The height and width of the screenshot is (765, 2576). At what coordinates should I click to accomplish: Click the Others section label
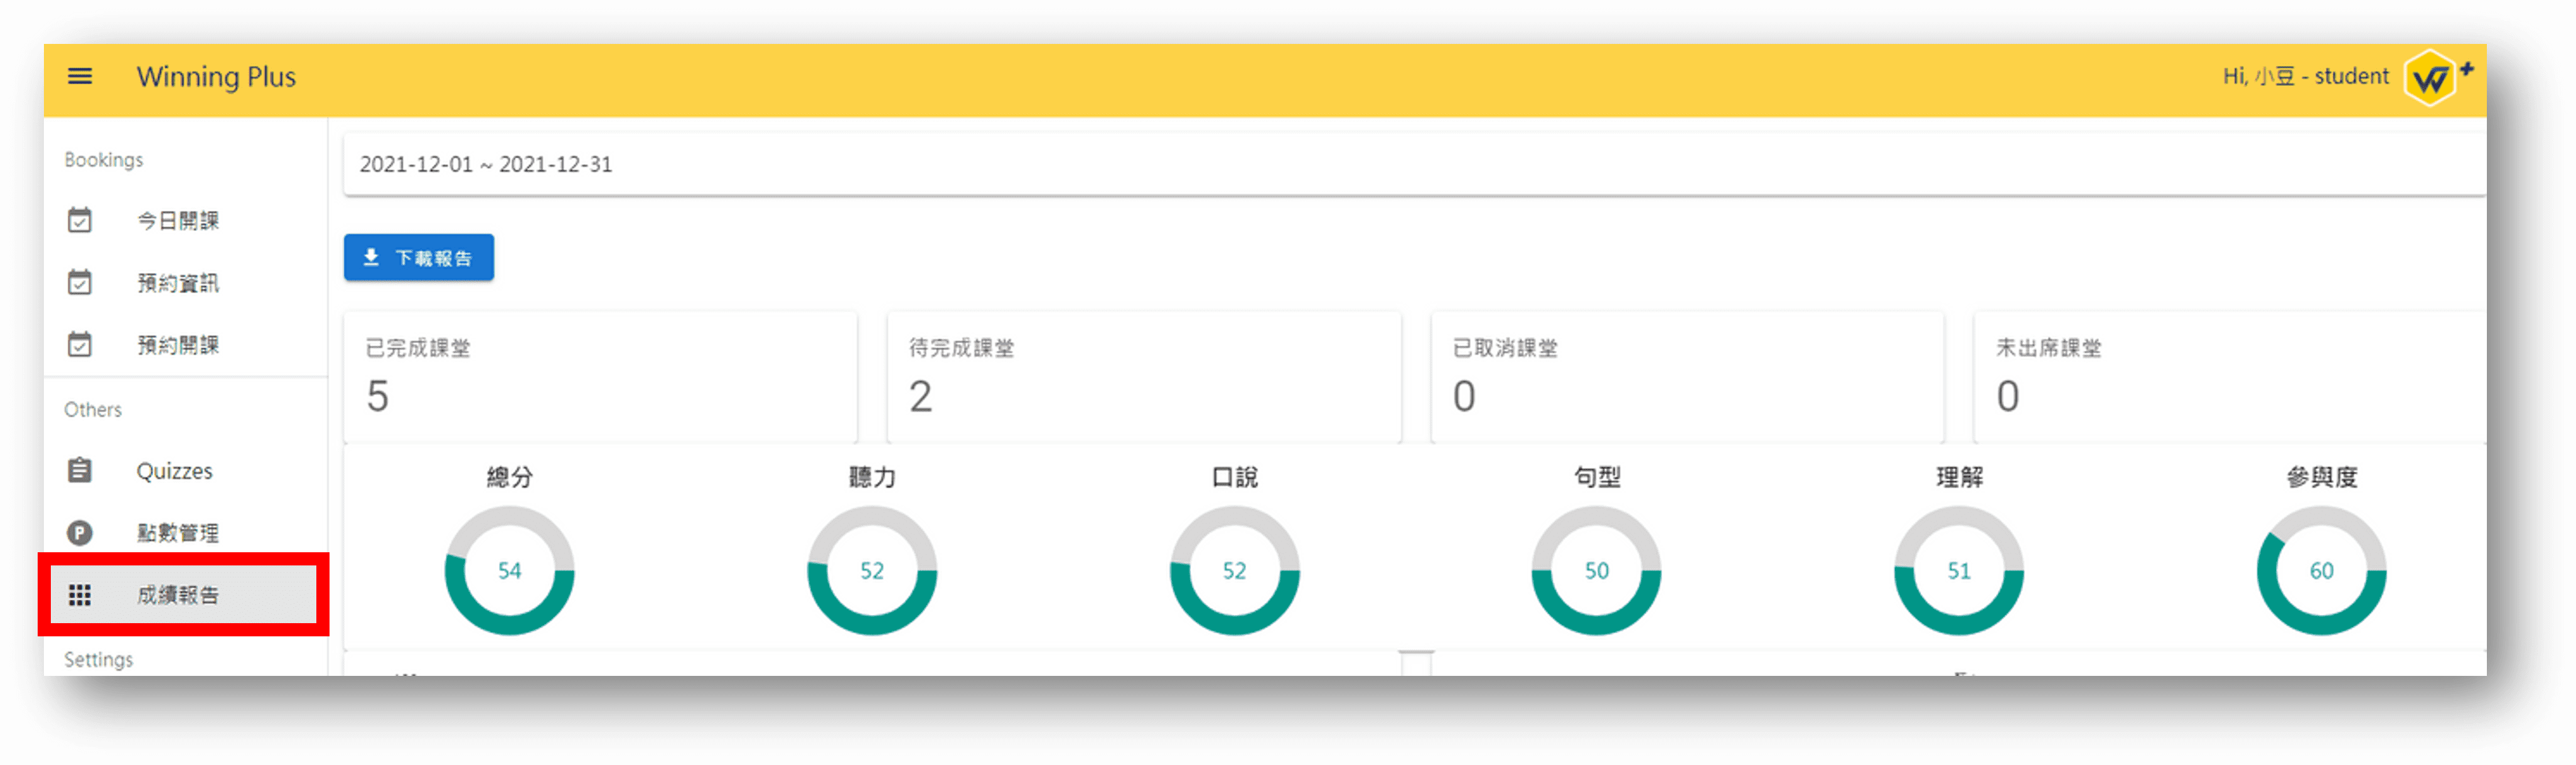pyautogui.click(x=93, y=409)
